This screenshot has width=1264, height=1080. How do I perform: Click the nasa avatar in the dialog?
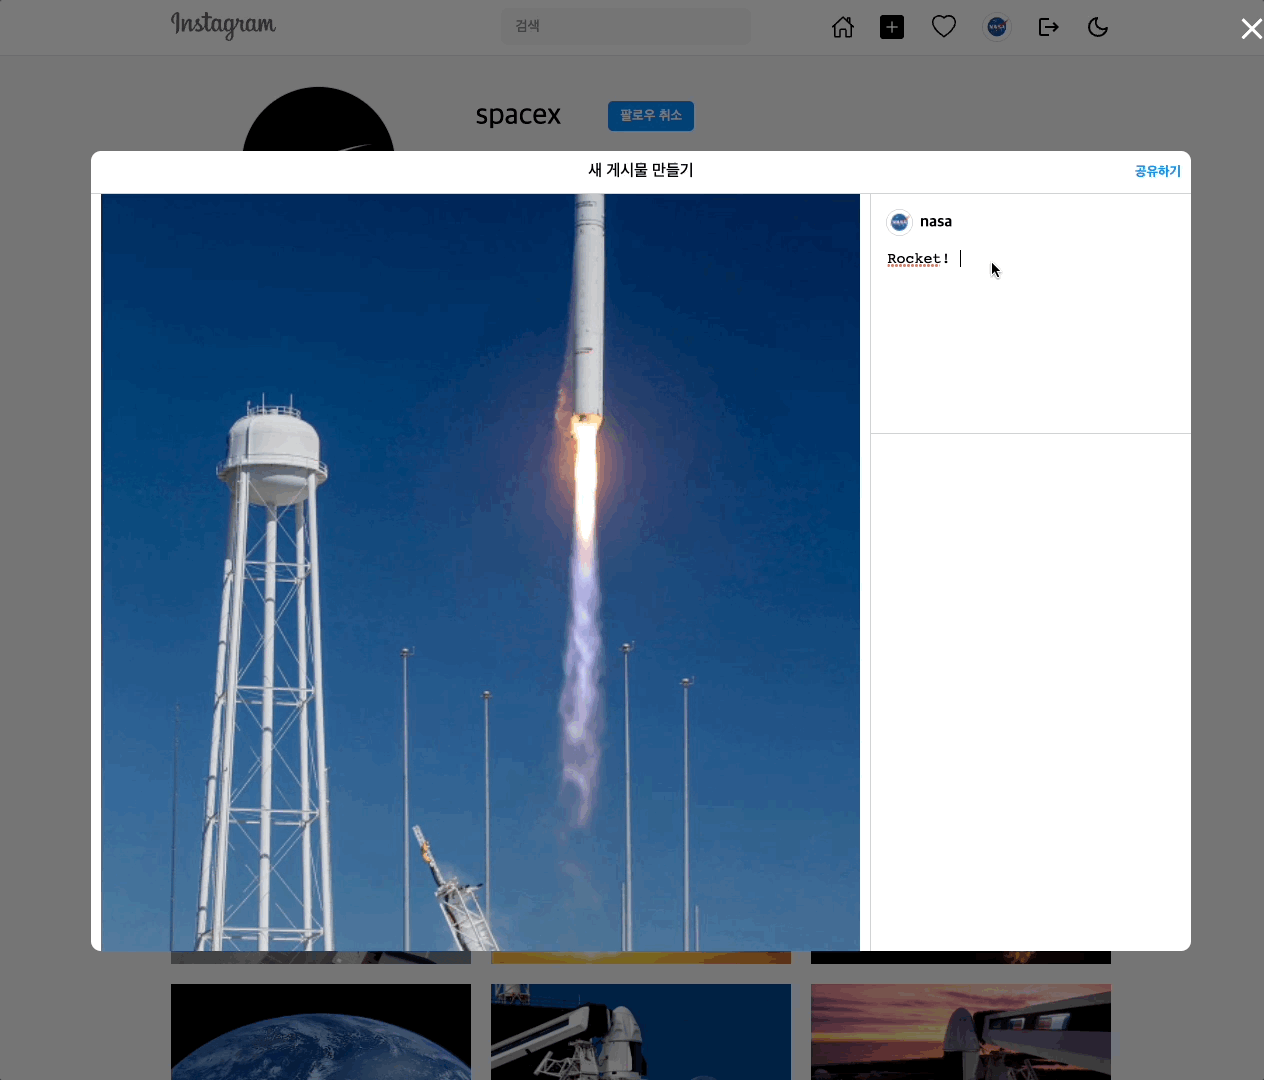click(x=899, y=222)
